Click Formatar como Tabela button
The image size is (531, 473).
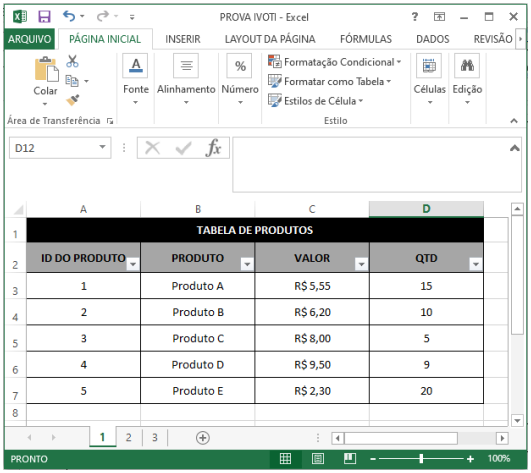click(x=330, y=81)
